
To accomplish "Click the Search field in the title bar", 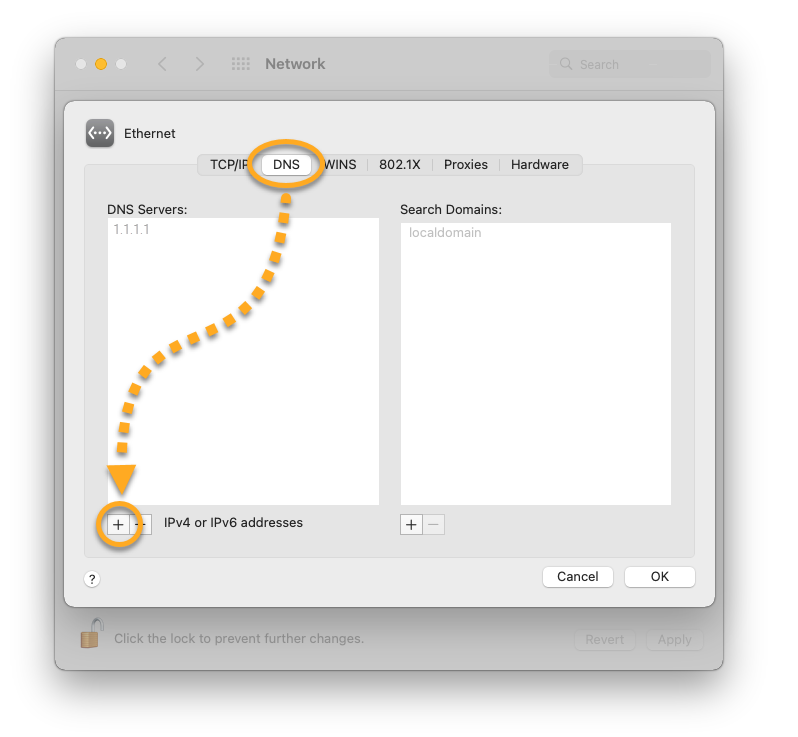I will pos(630,64).
